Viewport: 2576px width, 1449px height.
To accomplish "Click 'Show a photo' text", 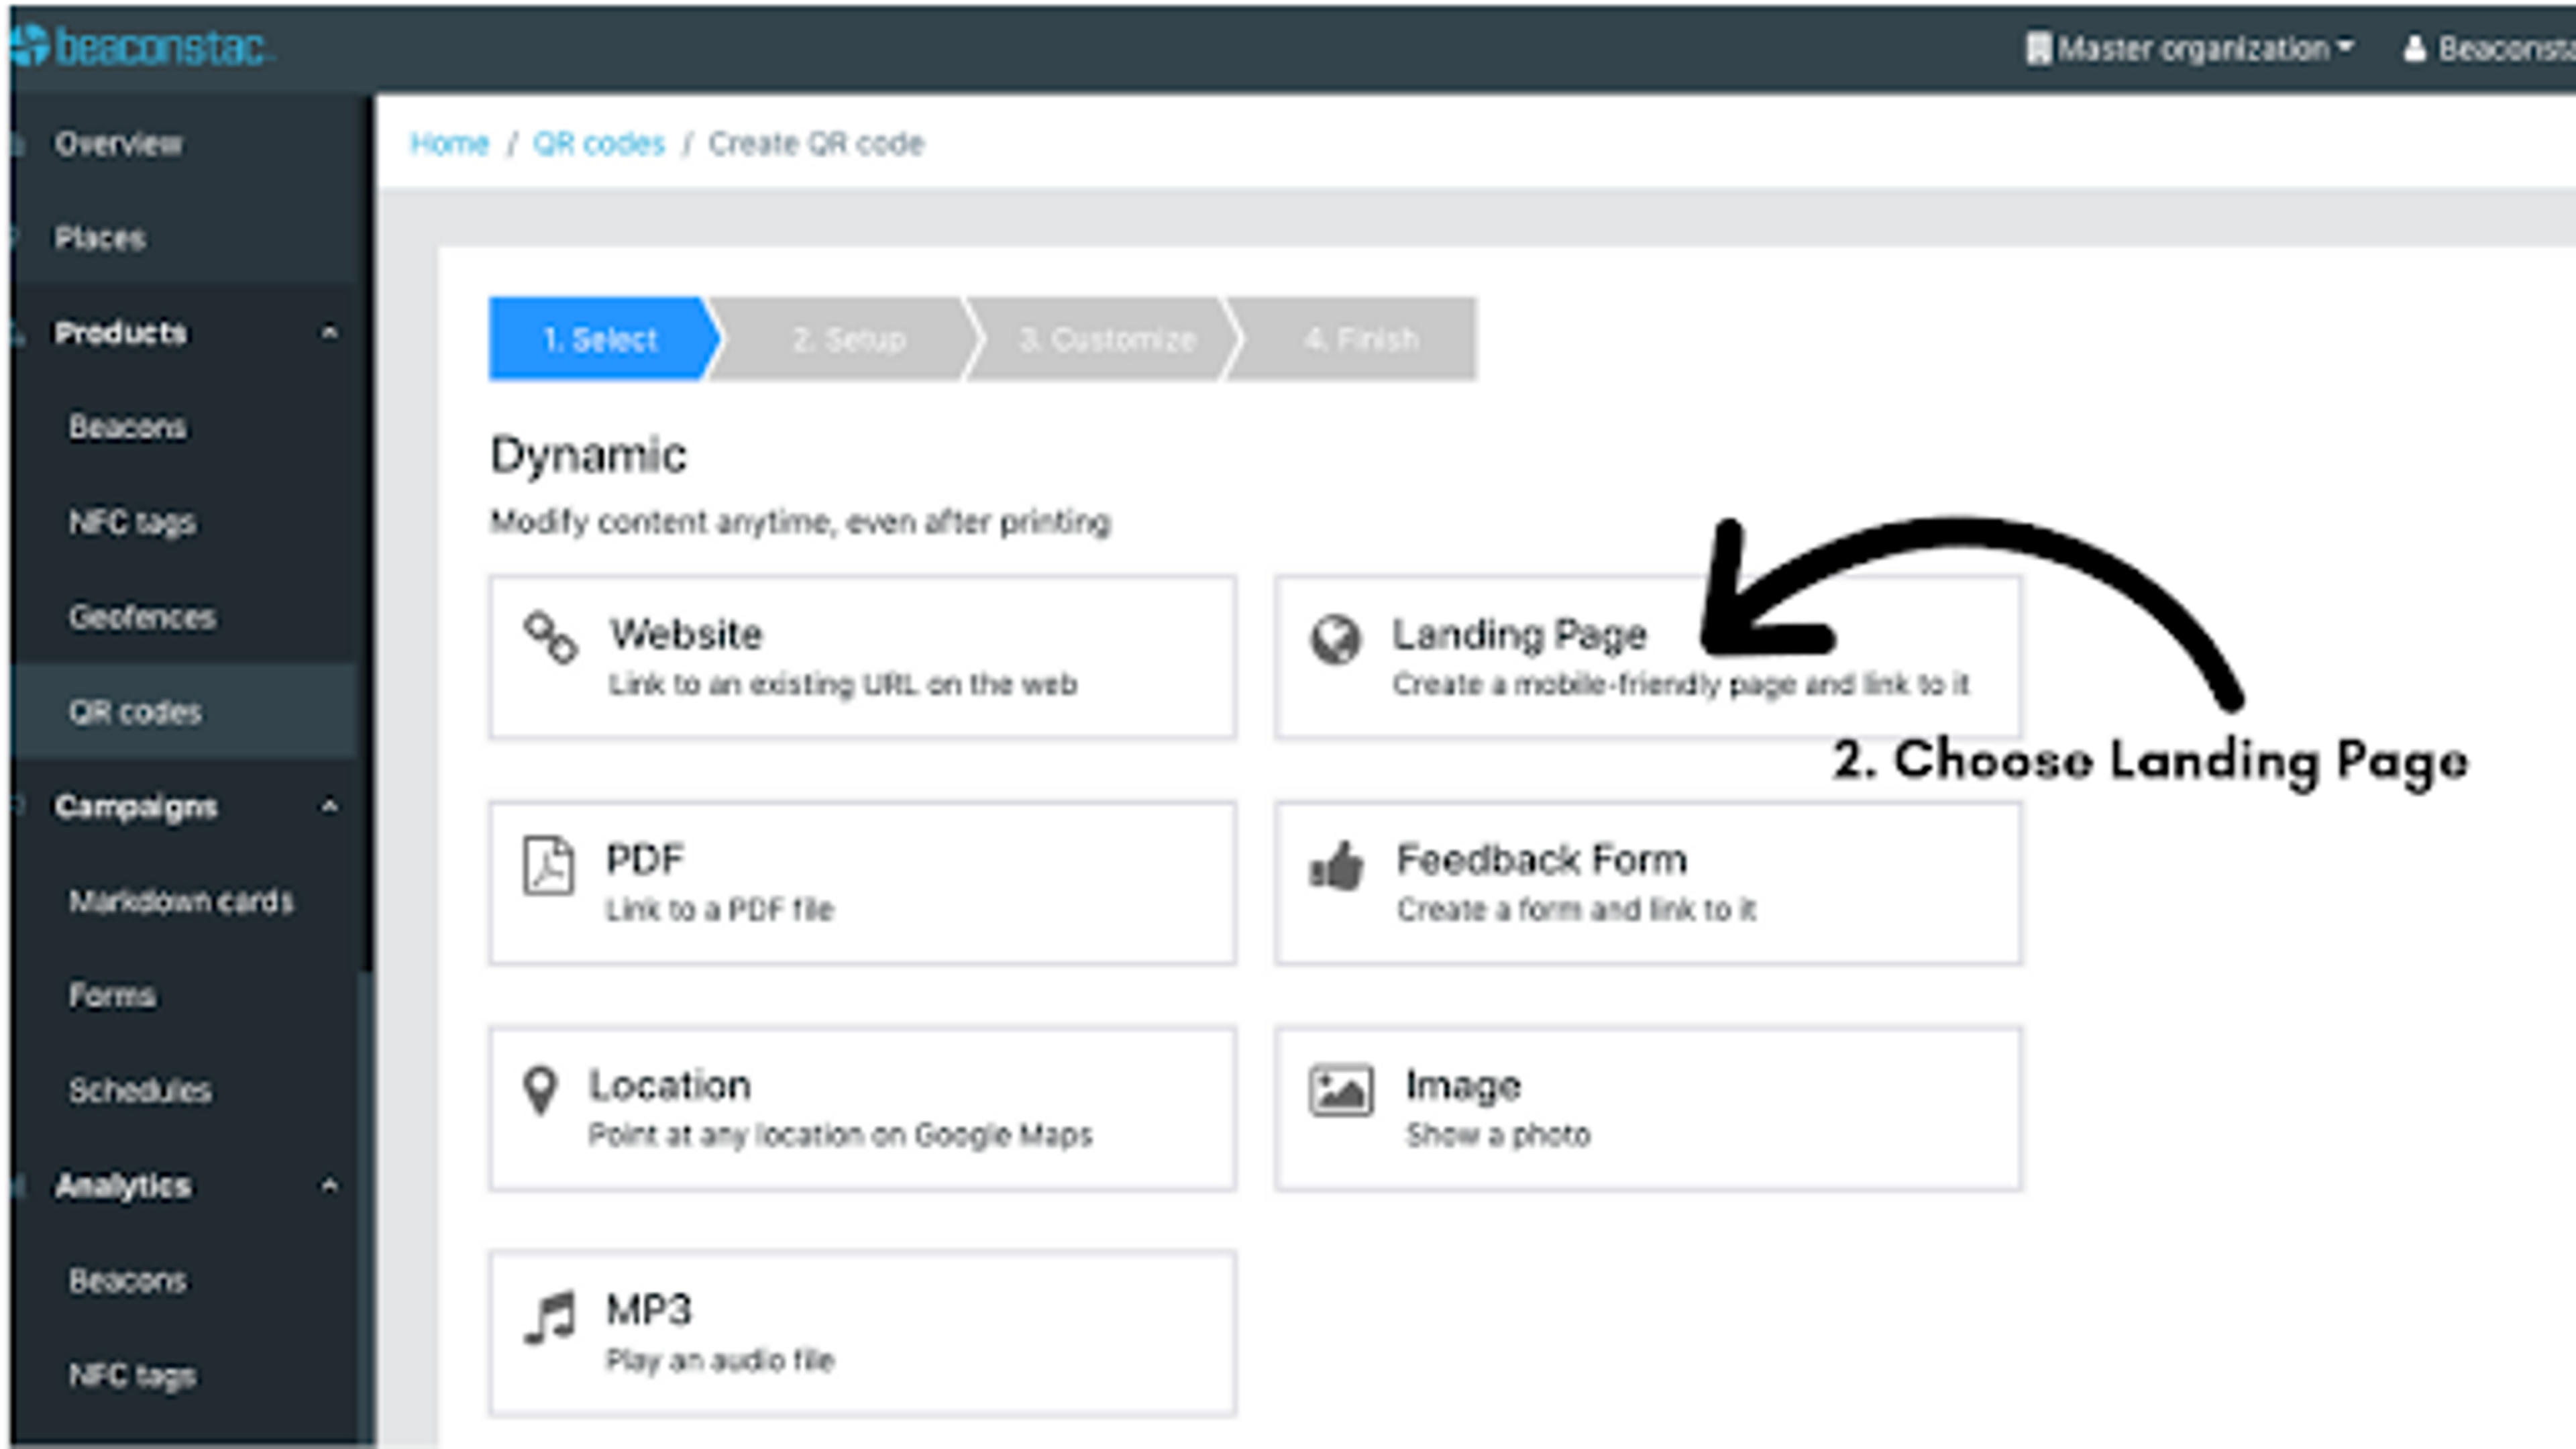I will (1498, 1135).
